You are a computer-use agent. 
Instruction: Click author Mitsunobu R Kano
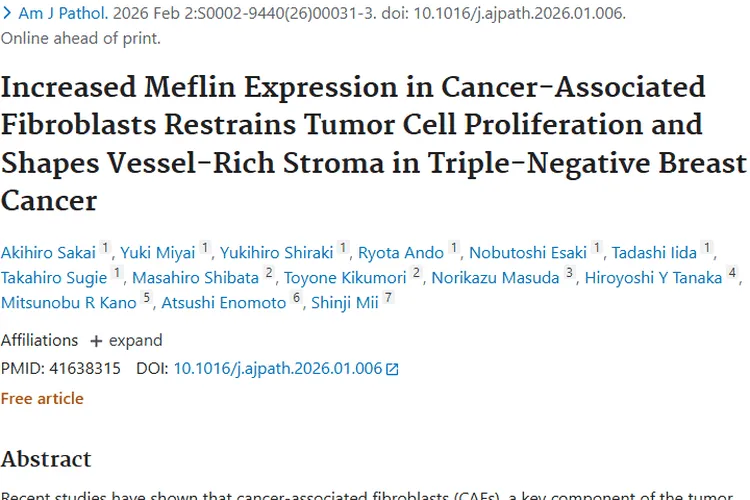[x=69, y=302]
